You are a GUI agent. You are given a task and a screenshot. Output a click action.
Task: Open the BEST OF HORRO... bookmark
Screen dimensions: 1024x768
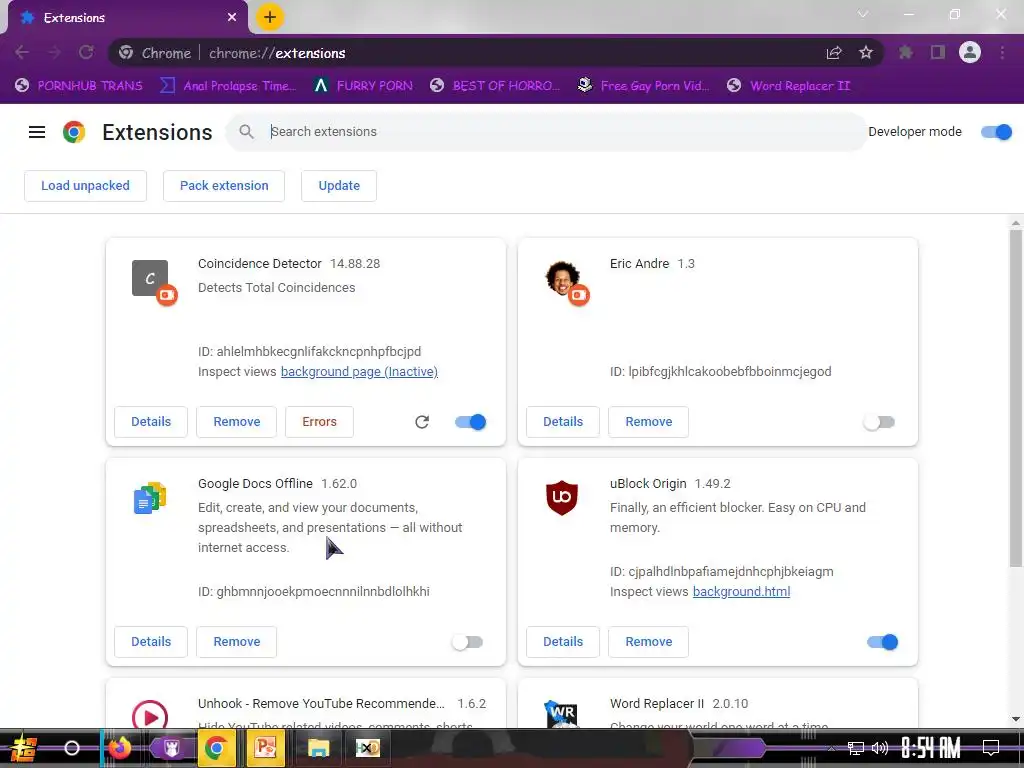point(496,86)
